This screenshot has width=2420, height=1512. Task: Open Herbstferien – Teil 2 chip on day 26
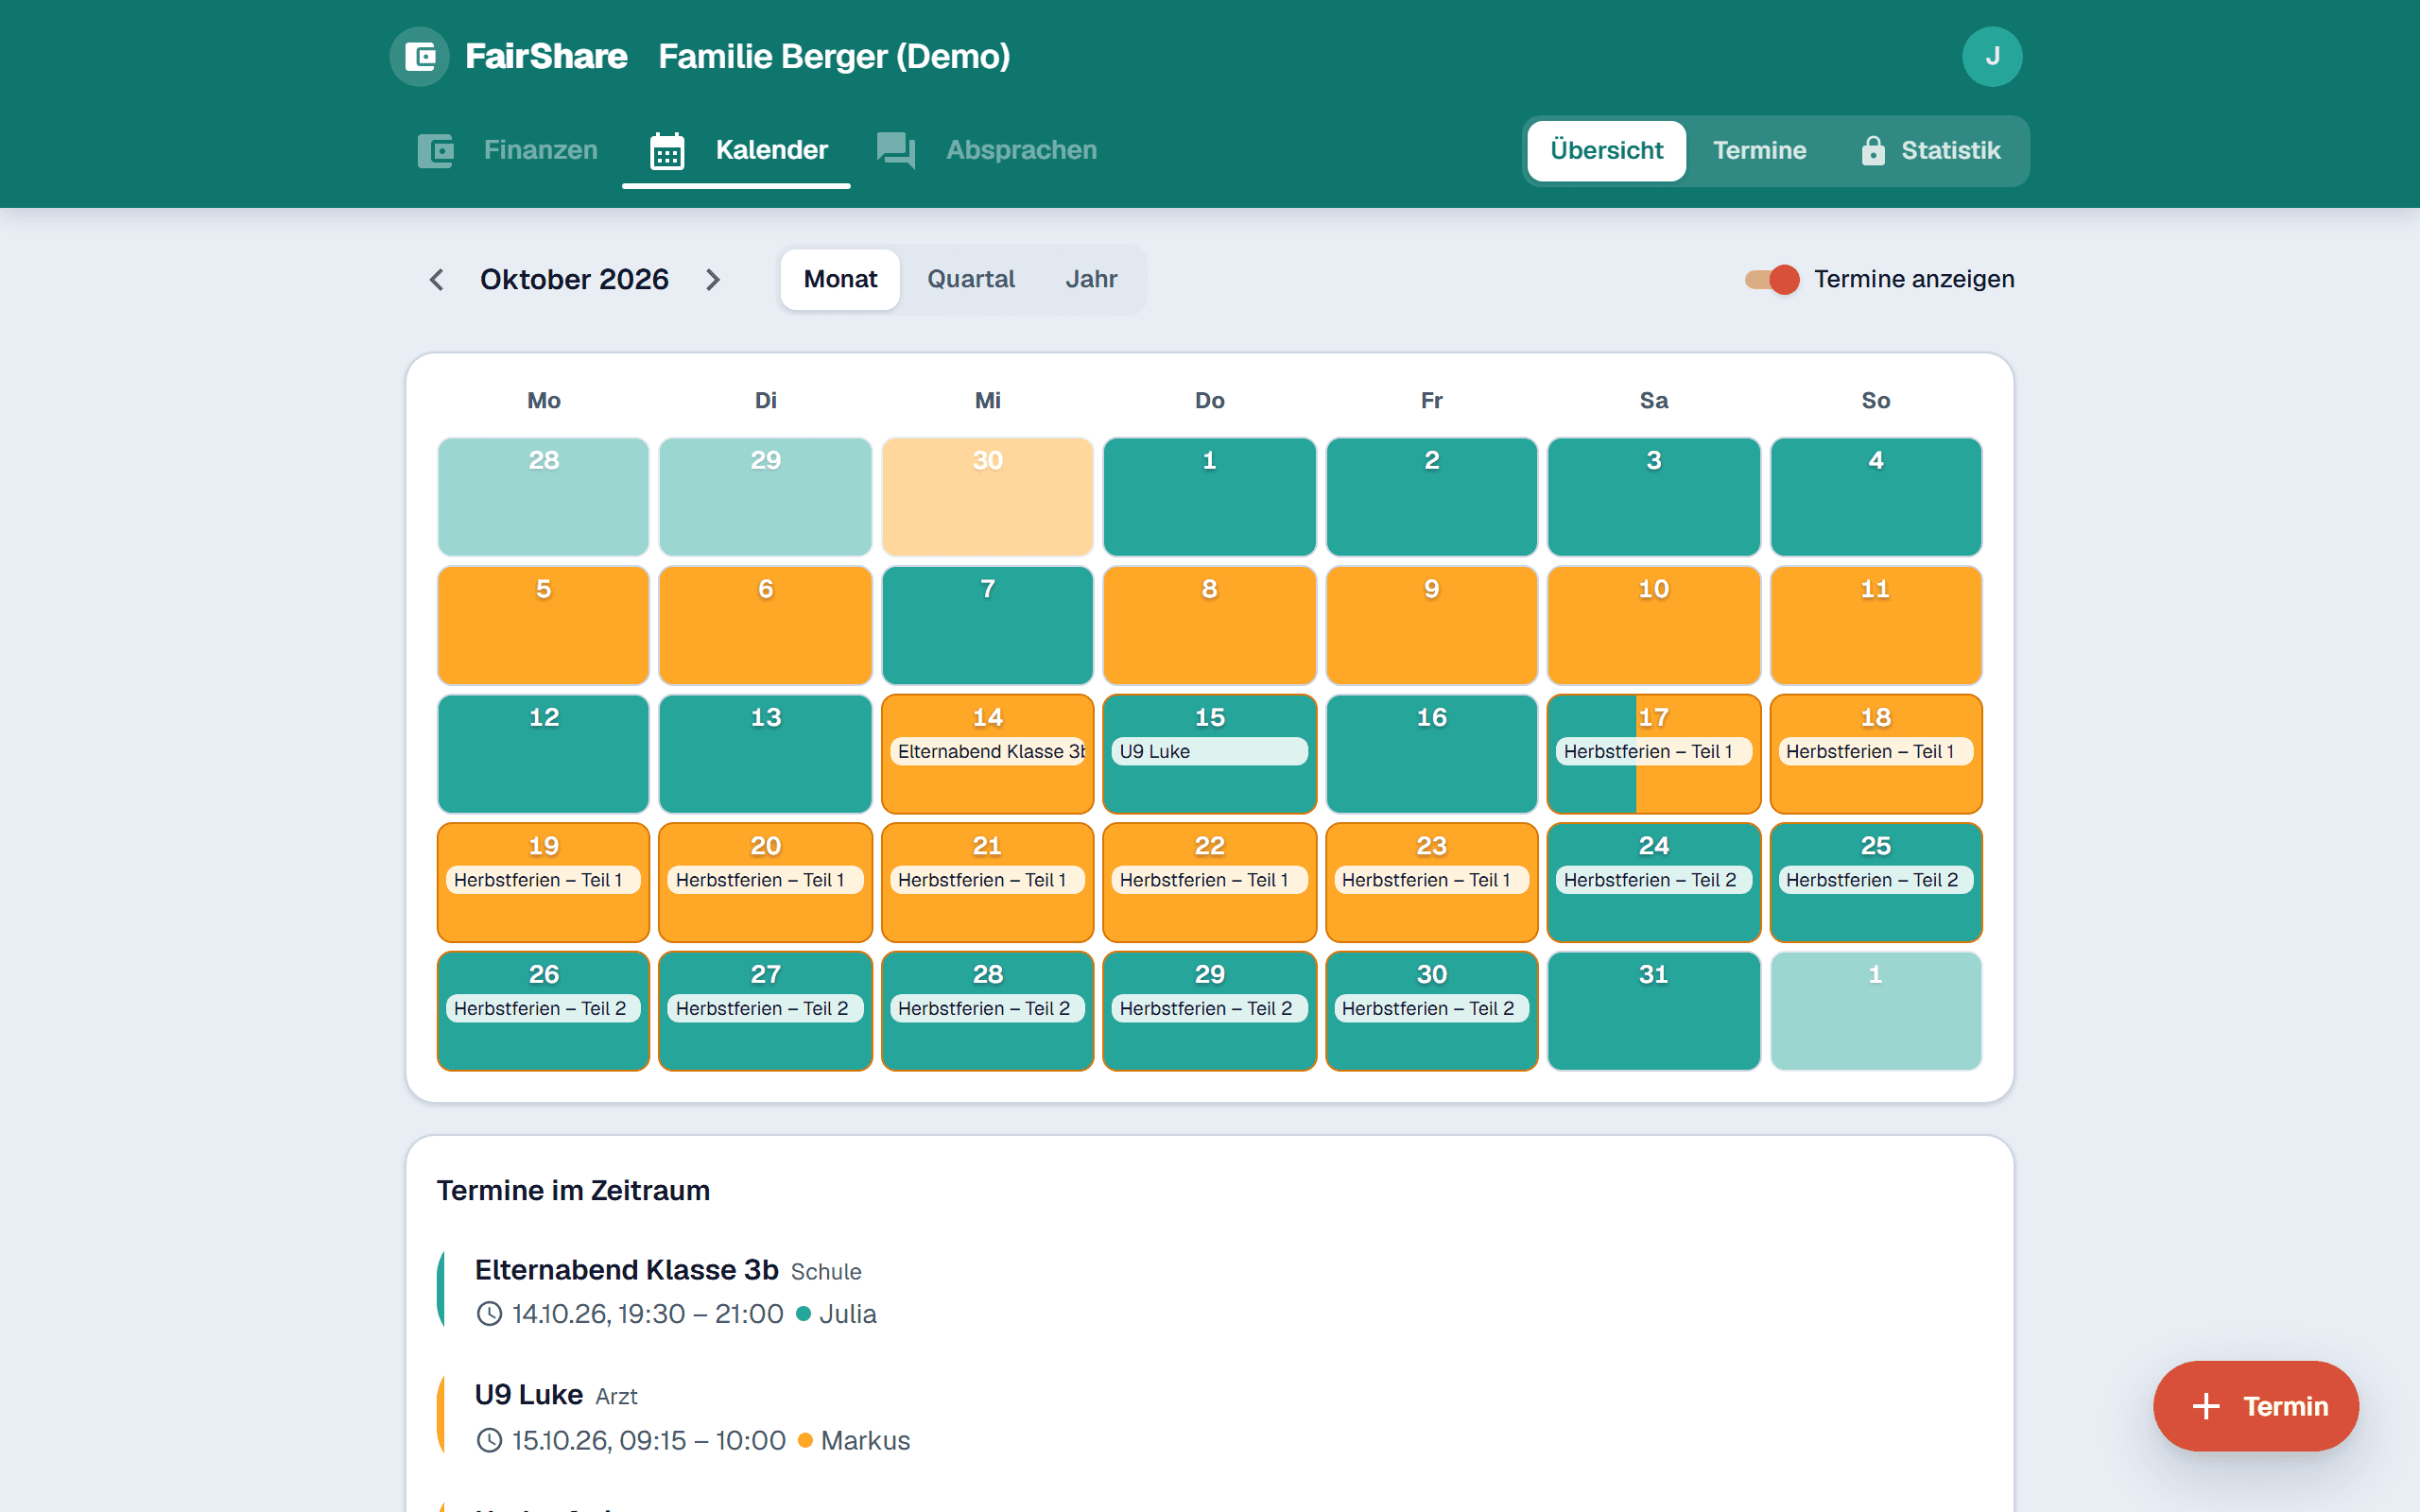point(543,1009)
